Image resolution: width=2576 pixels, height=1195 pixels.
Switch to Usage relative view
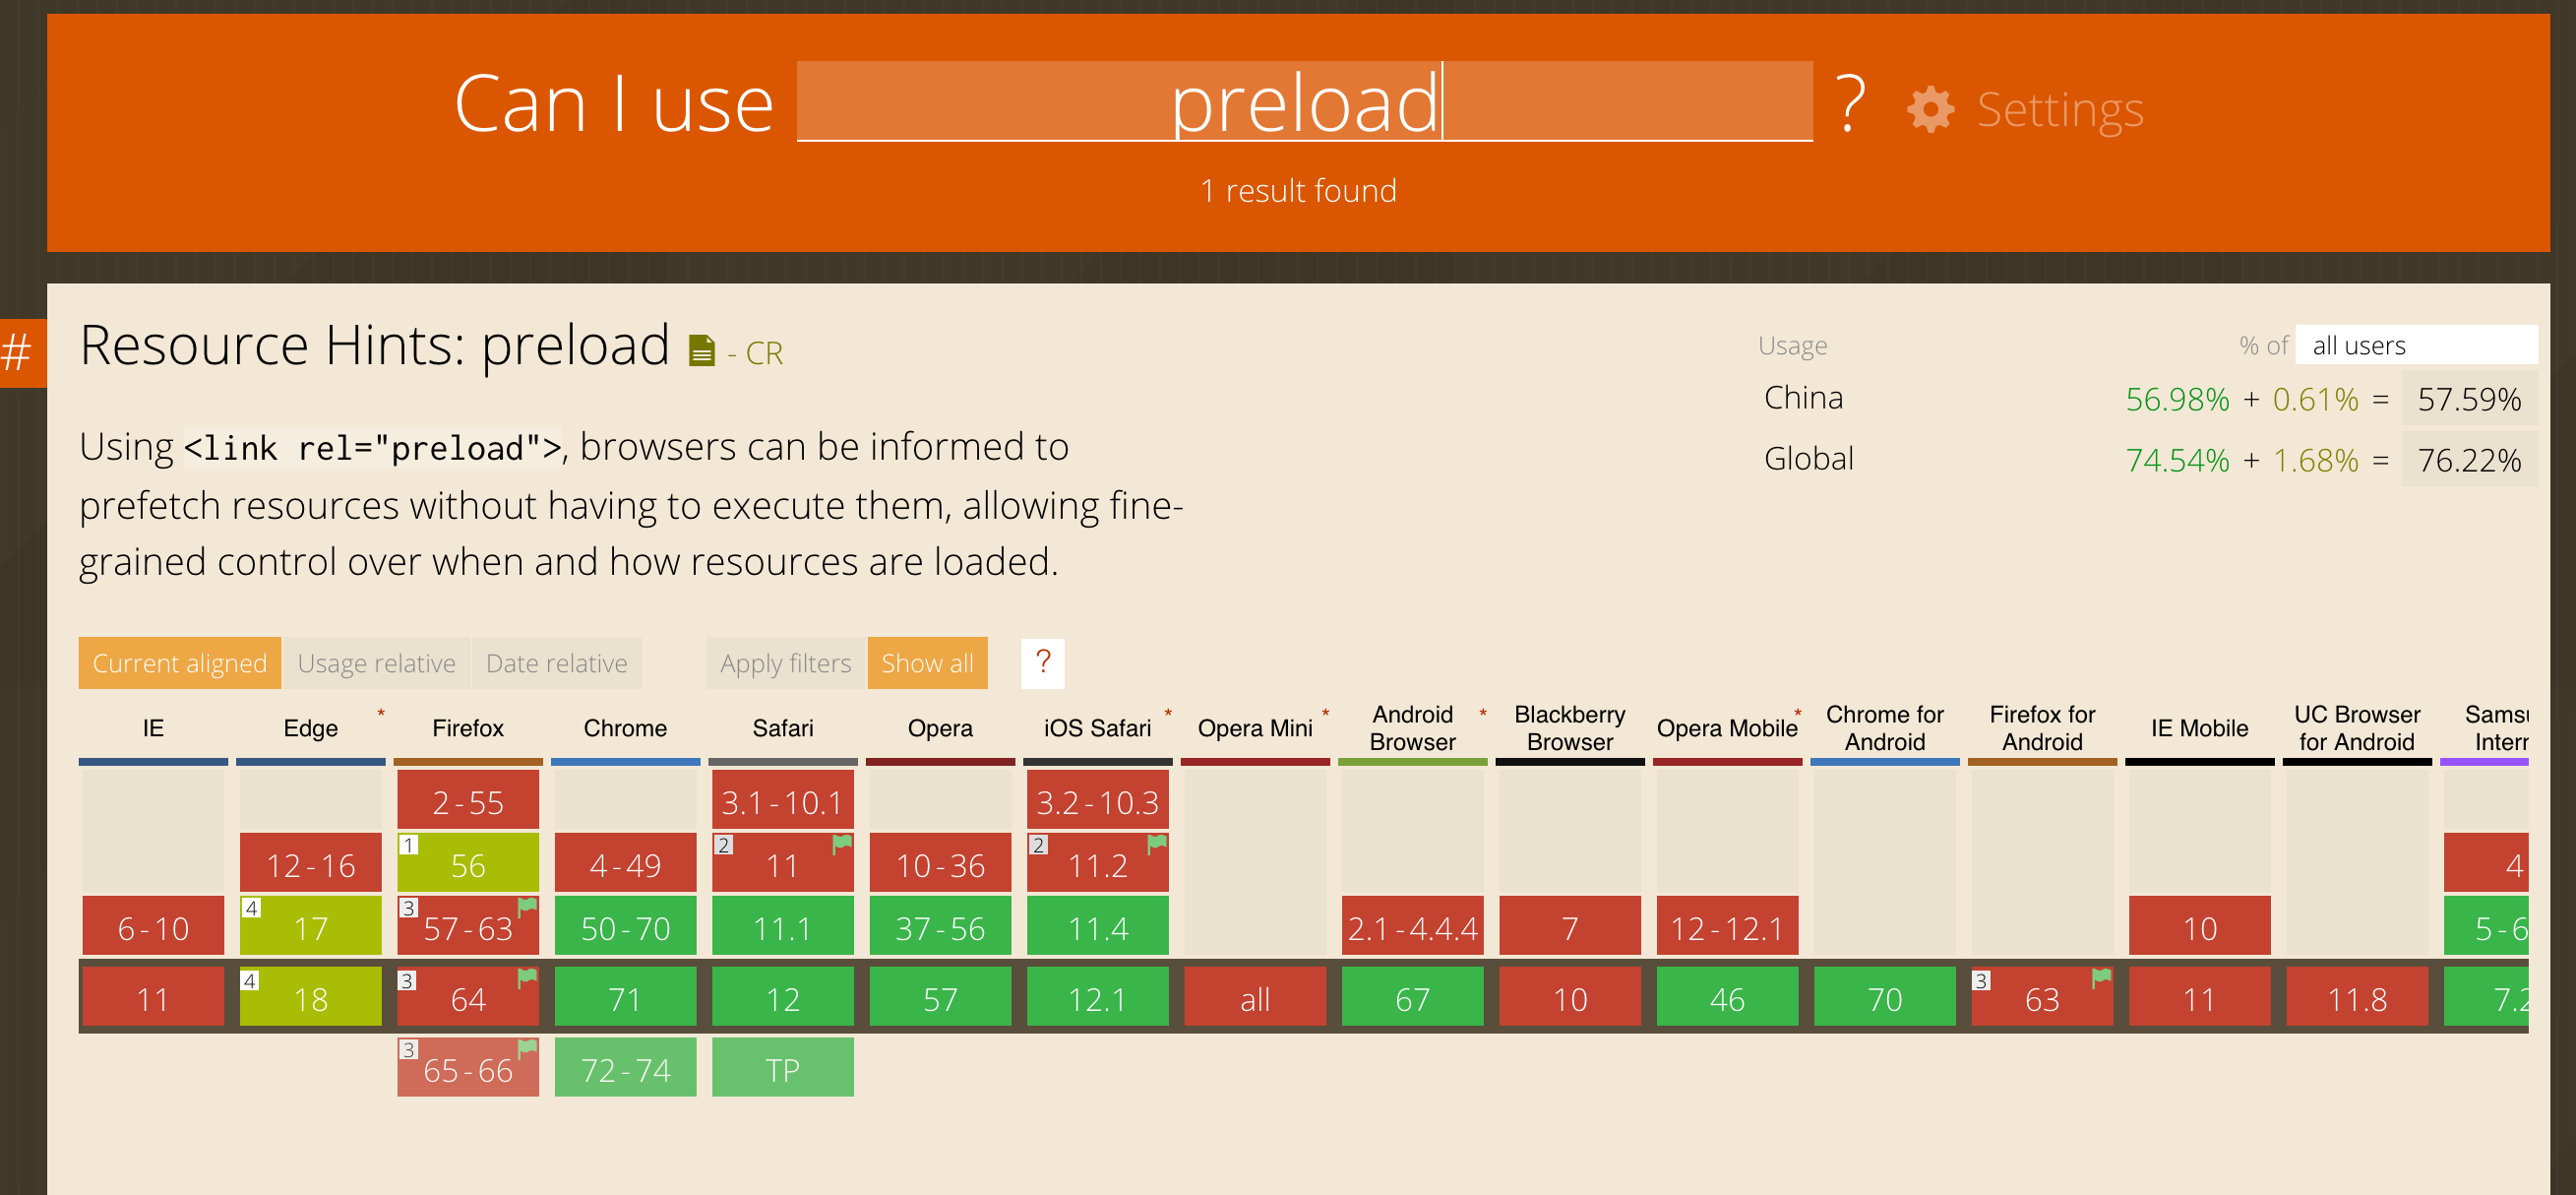(x=376, y=663)
